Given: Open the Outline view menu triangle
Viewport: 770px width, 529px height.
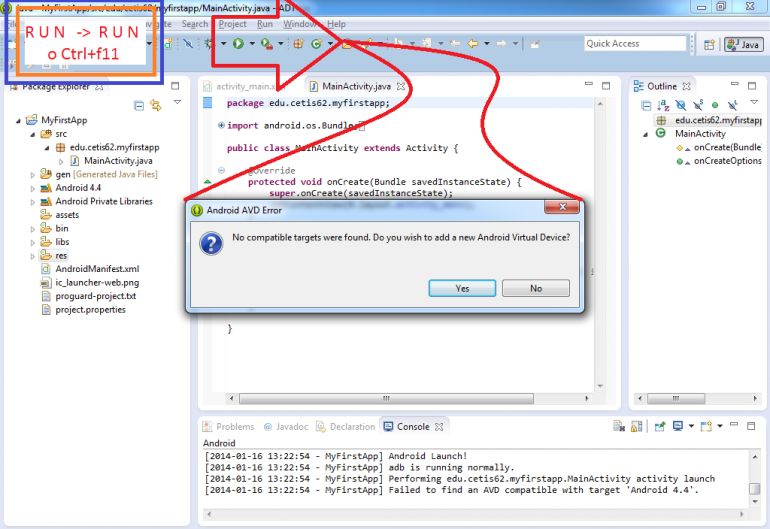Looking at the screenshot, I should tap(754, 102).
